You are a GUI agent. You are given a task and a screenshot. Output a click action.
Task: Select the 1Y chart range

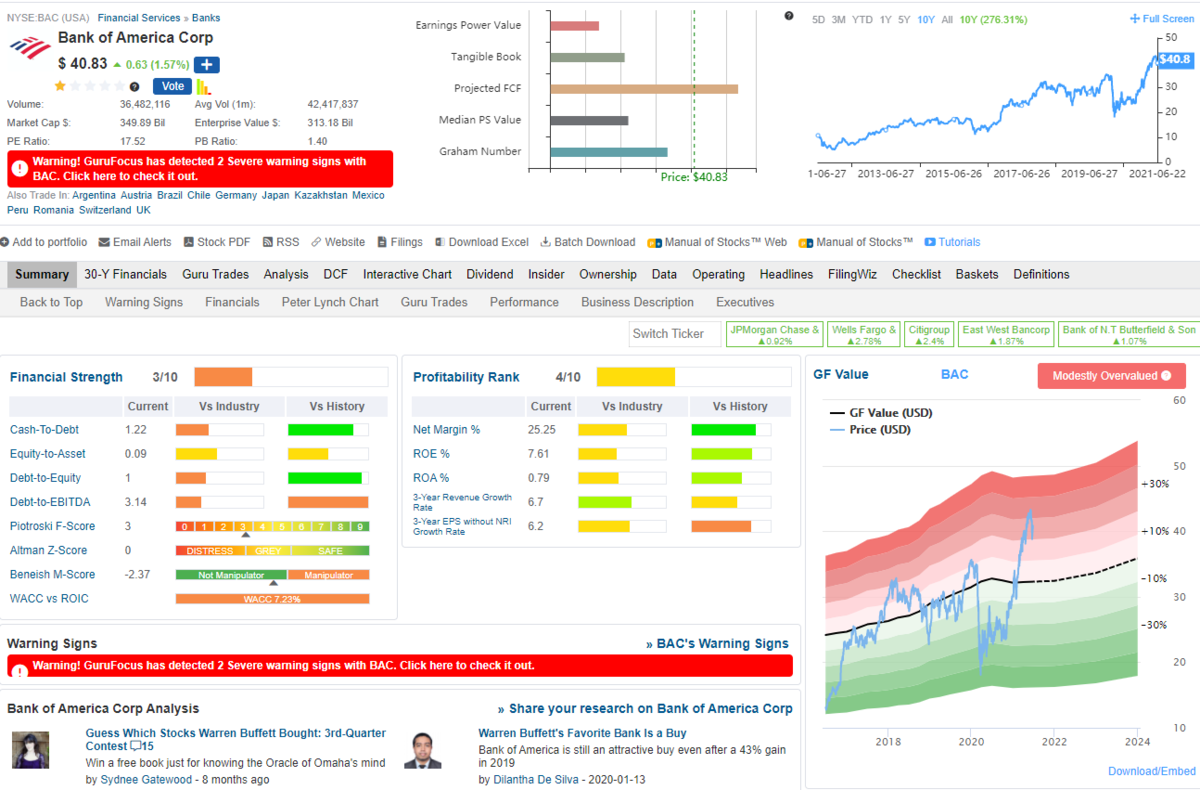click(x=885, y=19)
